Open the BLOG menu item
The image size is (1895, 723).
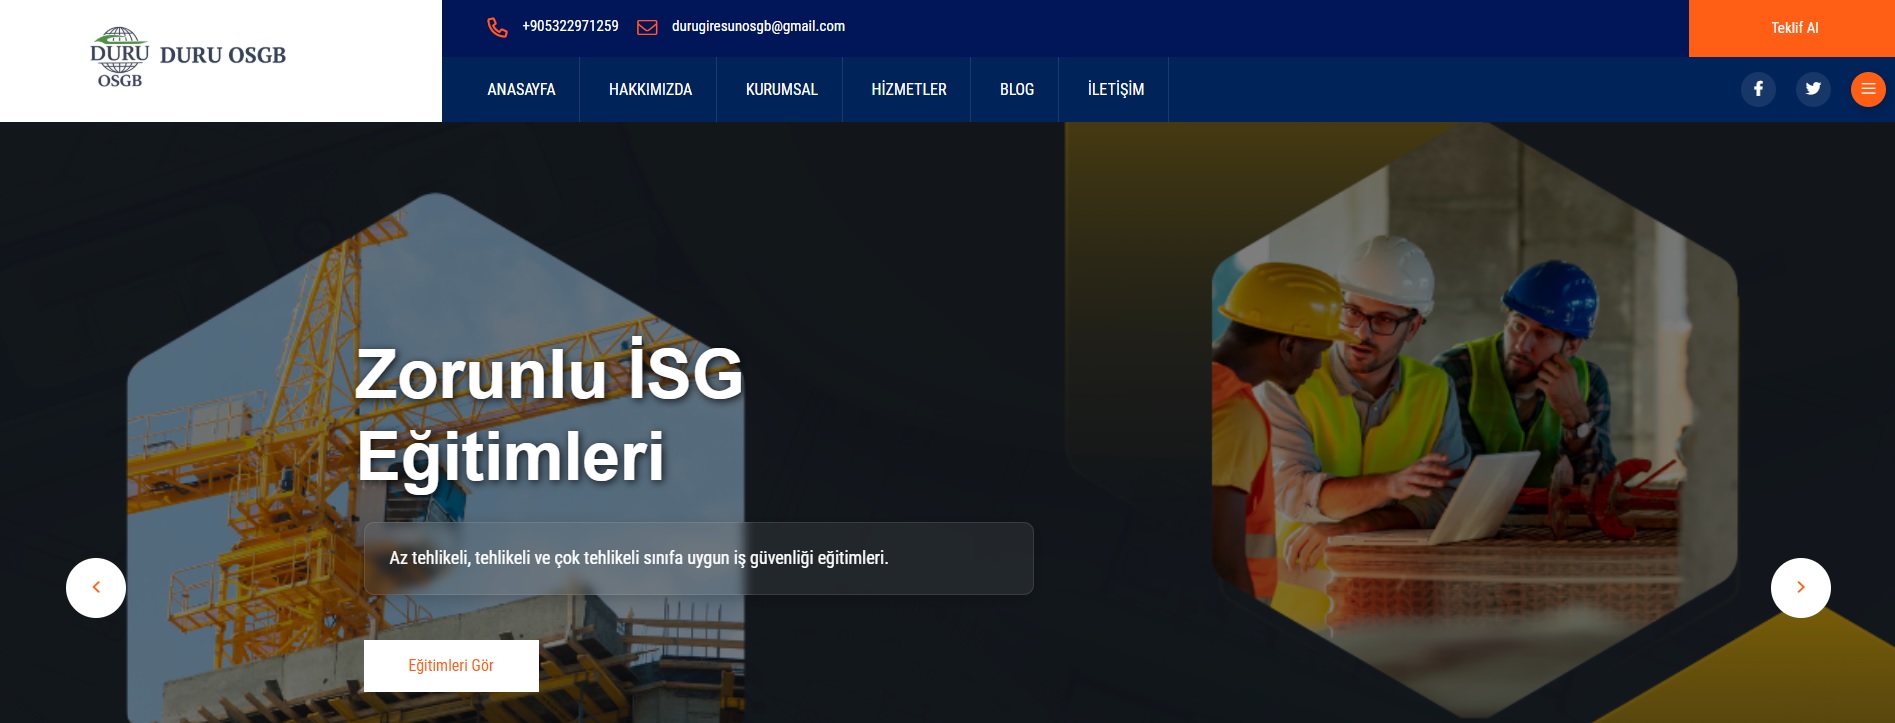1016,90
